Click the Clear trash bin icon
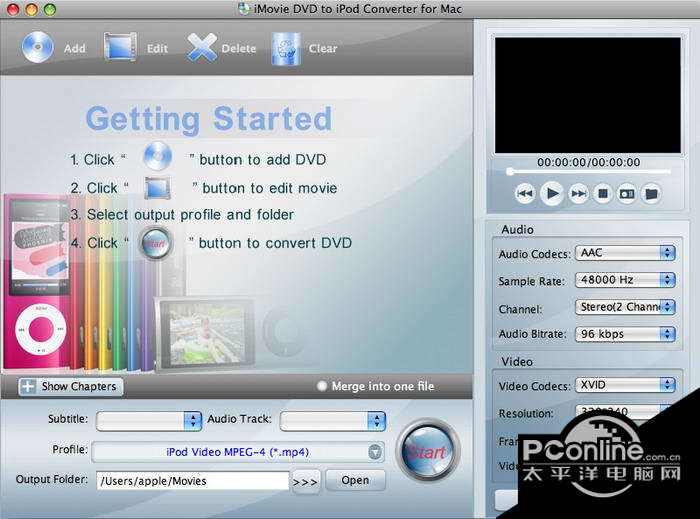Viewport: 700px width, 519px height. click(286, 48)
